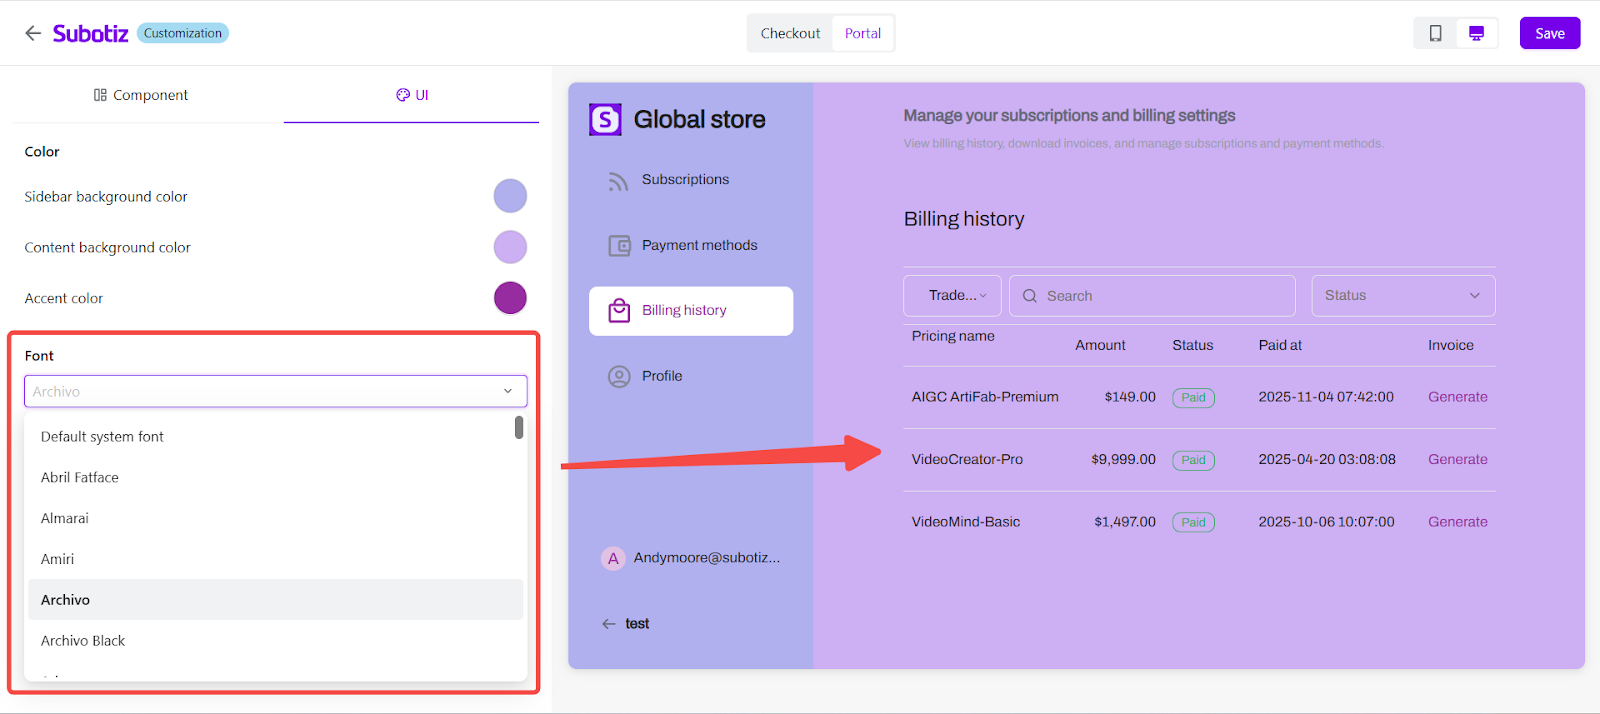Viewport: 1600px width, 714px height.
Task: Click Generate link for VideoCreator-Pro invoice
Action: [1457, 460]
